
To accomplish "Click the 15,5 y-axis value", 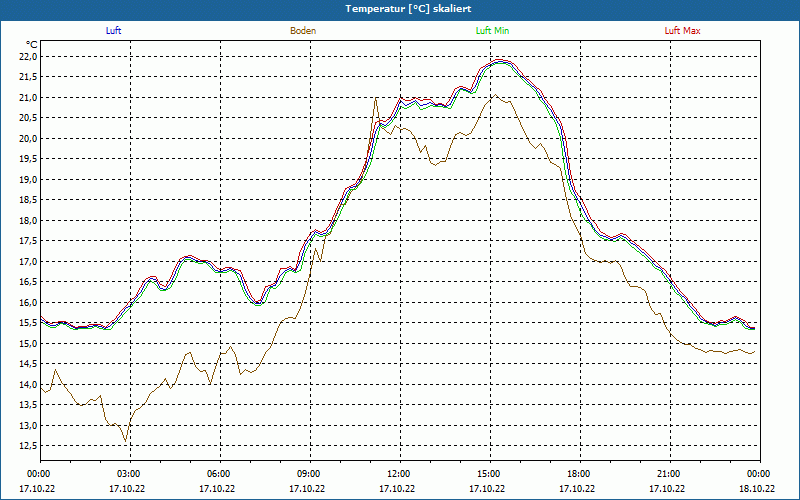I will point(27,323).
